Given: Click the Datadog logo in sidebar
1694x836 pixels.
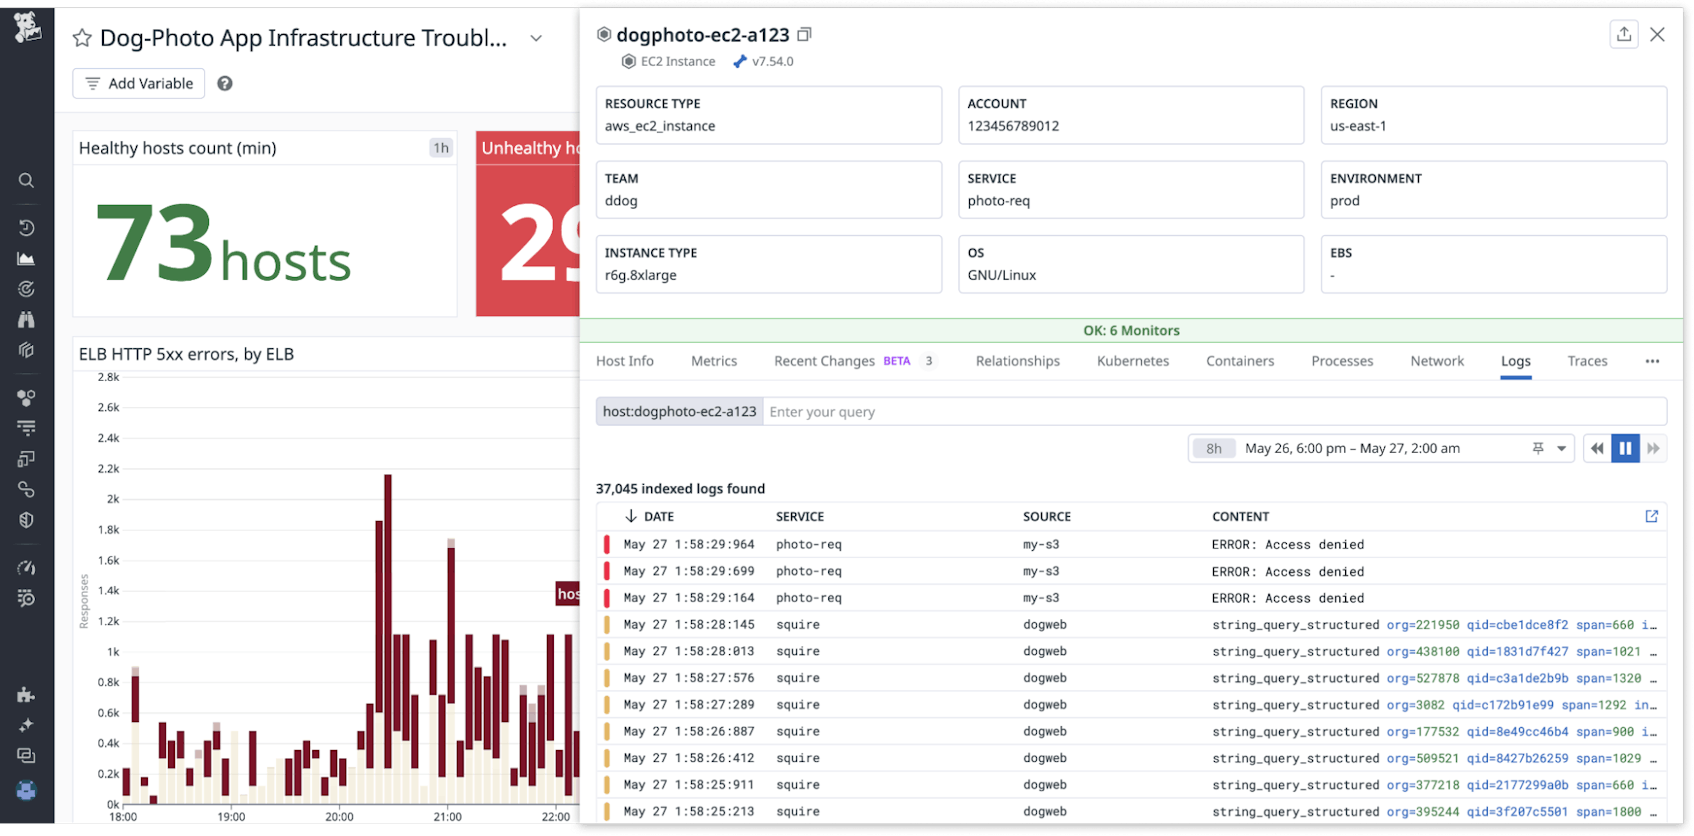Looking at the screenshot, I should coord(27,27).
